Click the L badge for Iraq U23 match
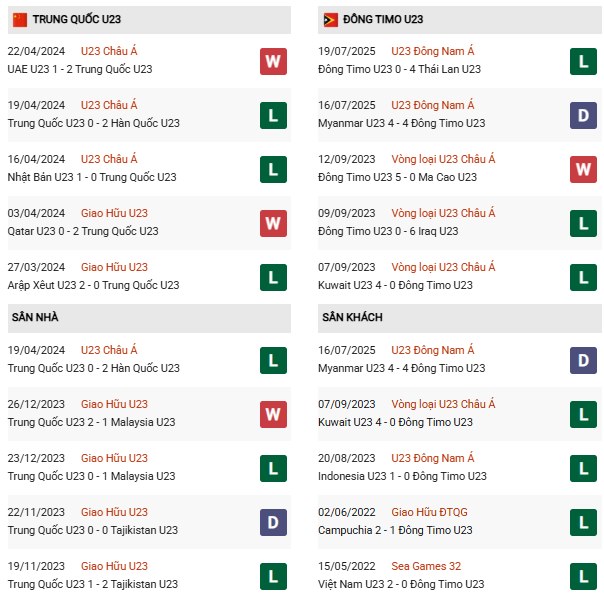This screenshot has height=601, width=604. (584, 223)
